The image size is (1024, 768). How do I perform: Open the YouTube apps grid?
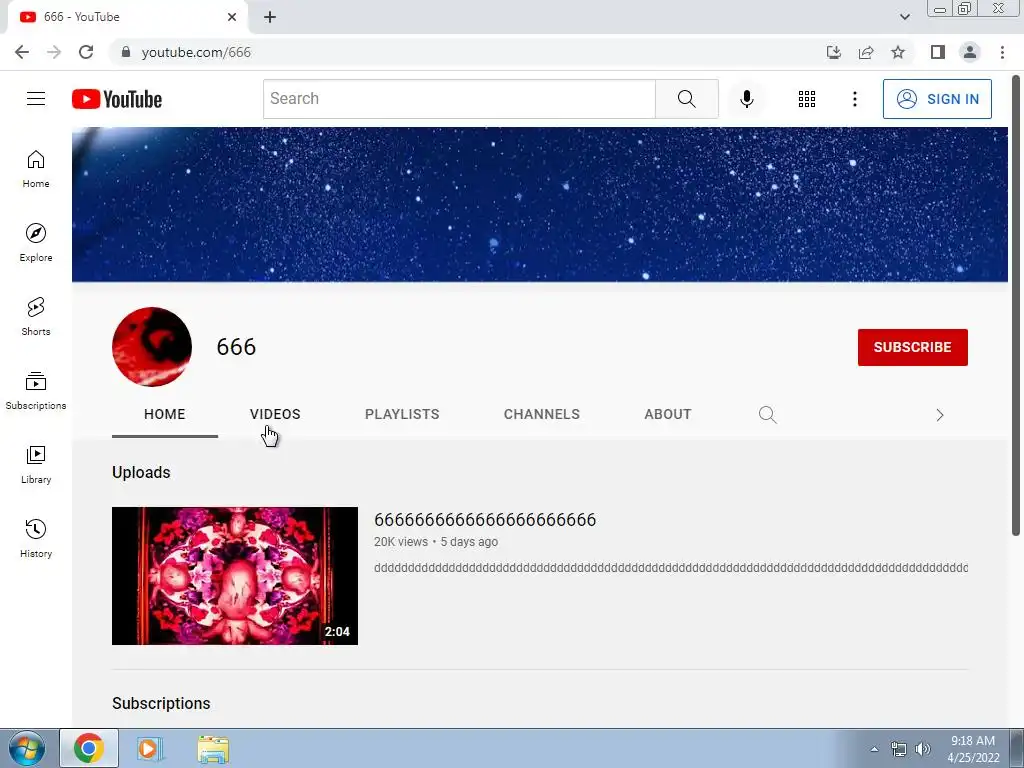click(x=807, y=99)
